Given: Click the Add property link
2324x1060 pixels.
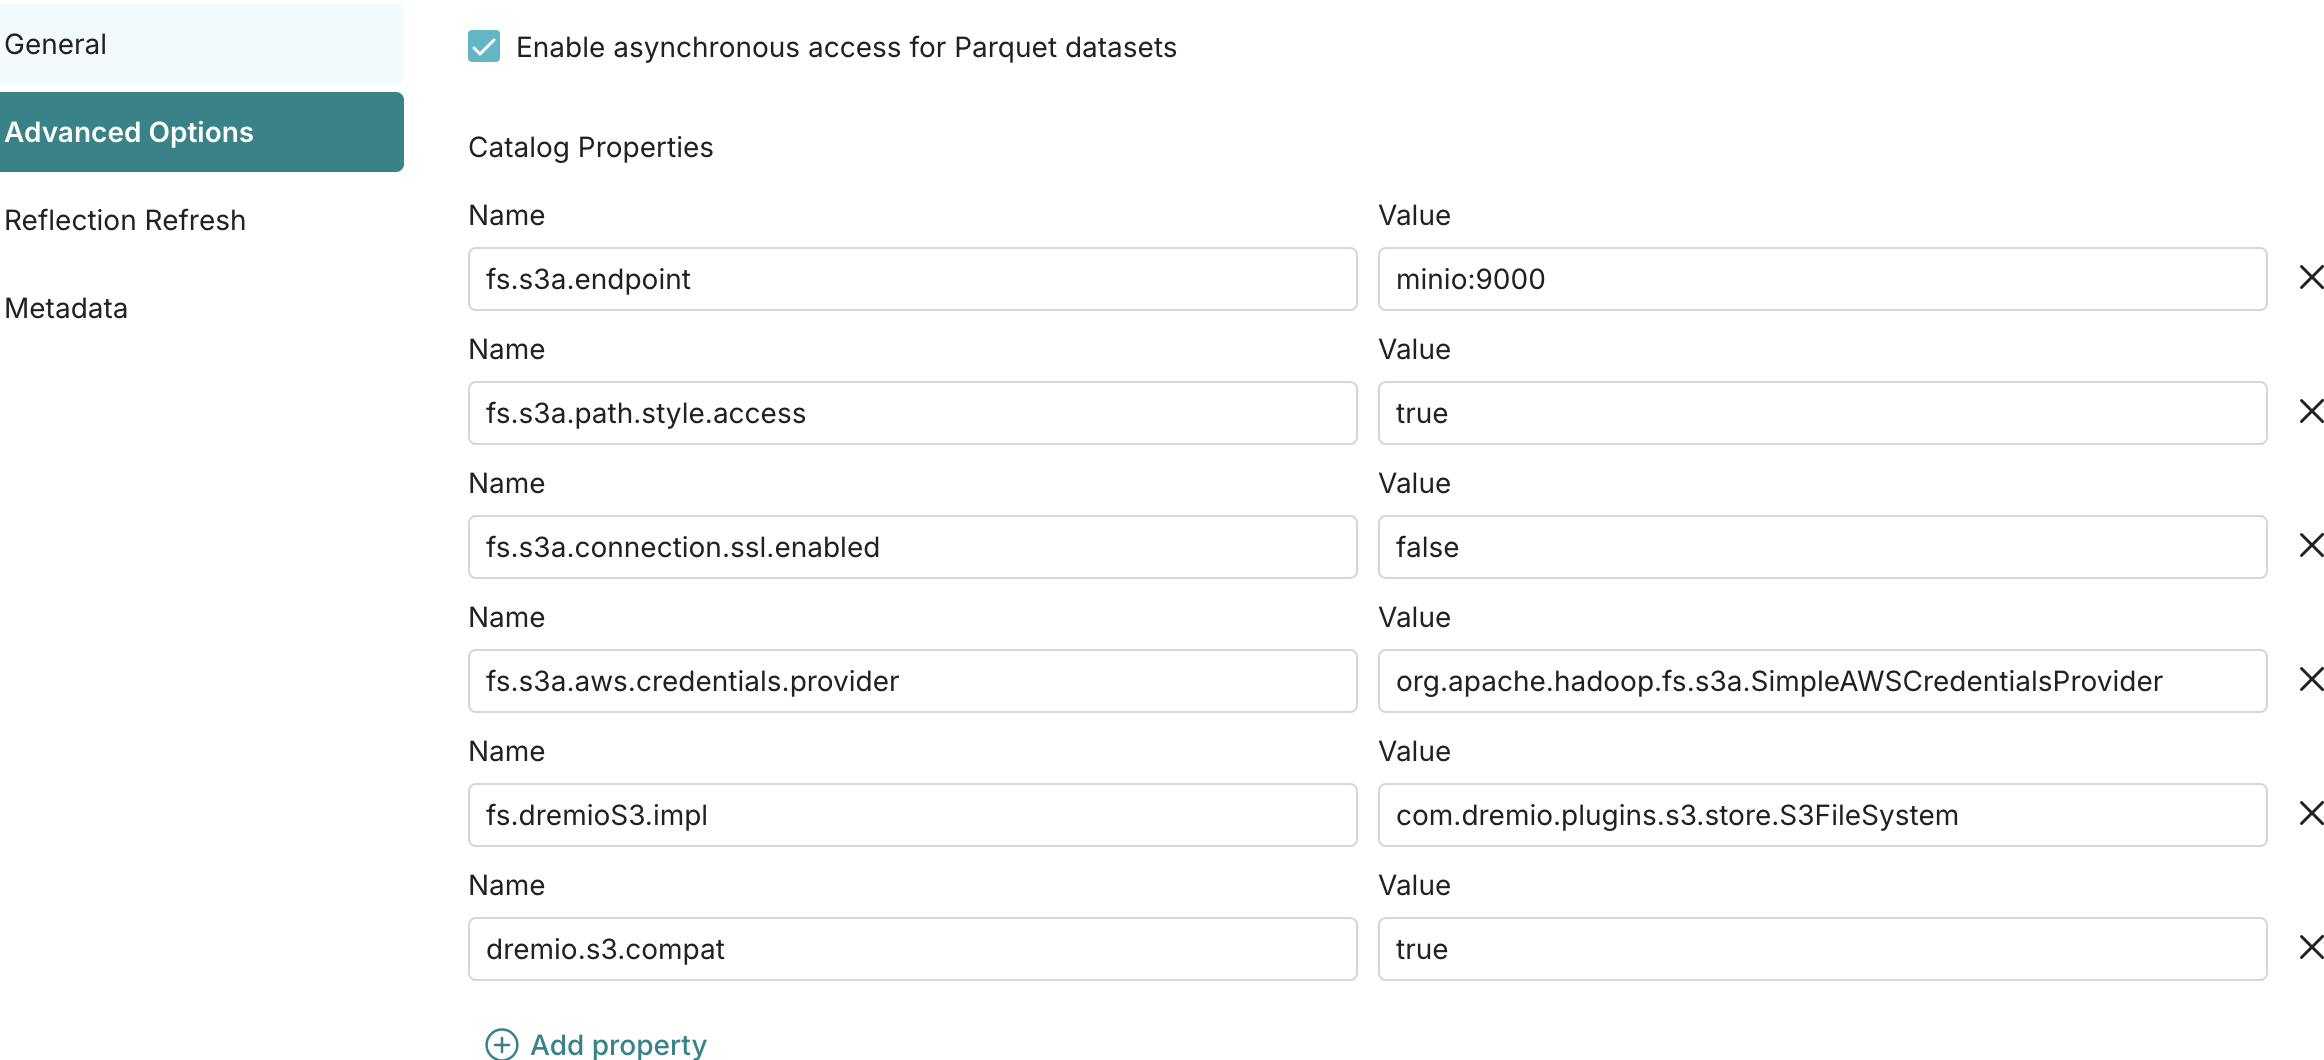Looking at the screenshot, I should click(x=618, y=1044).
